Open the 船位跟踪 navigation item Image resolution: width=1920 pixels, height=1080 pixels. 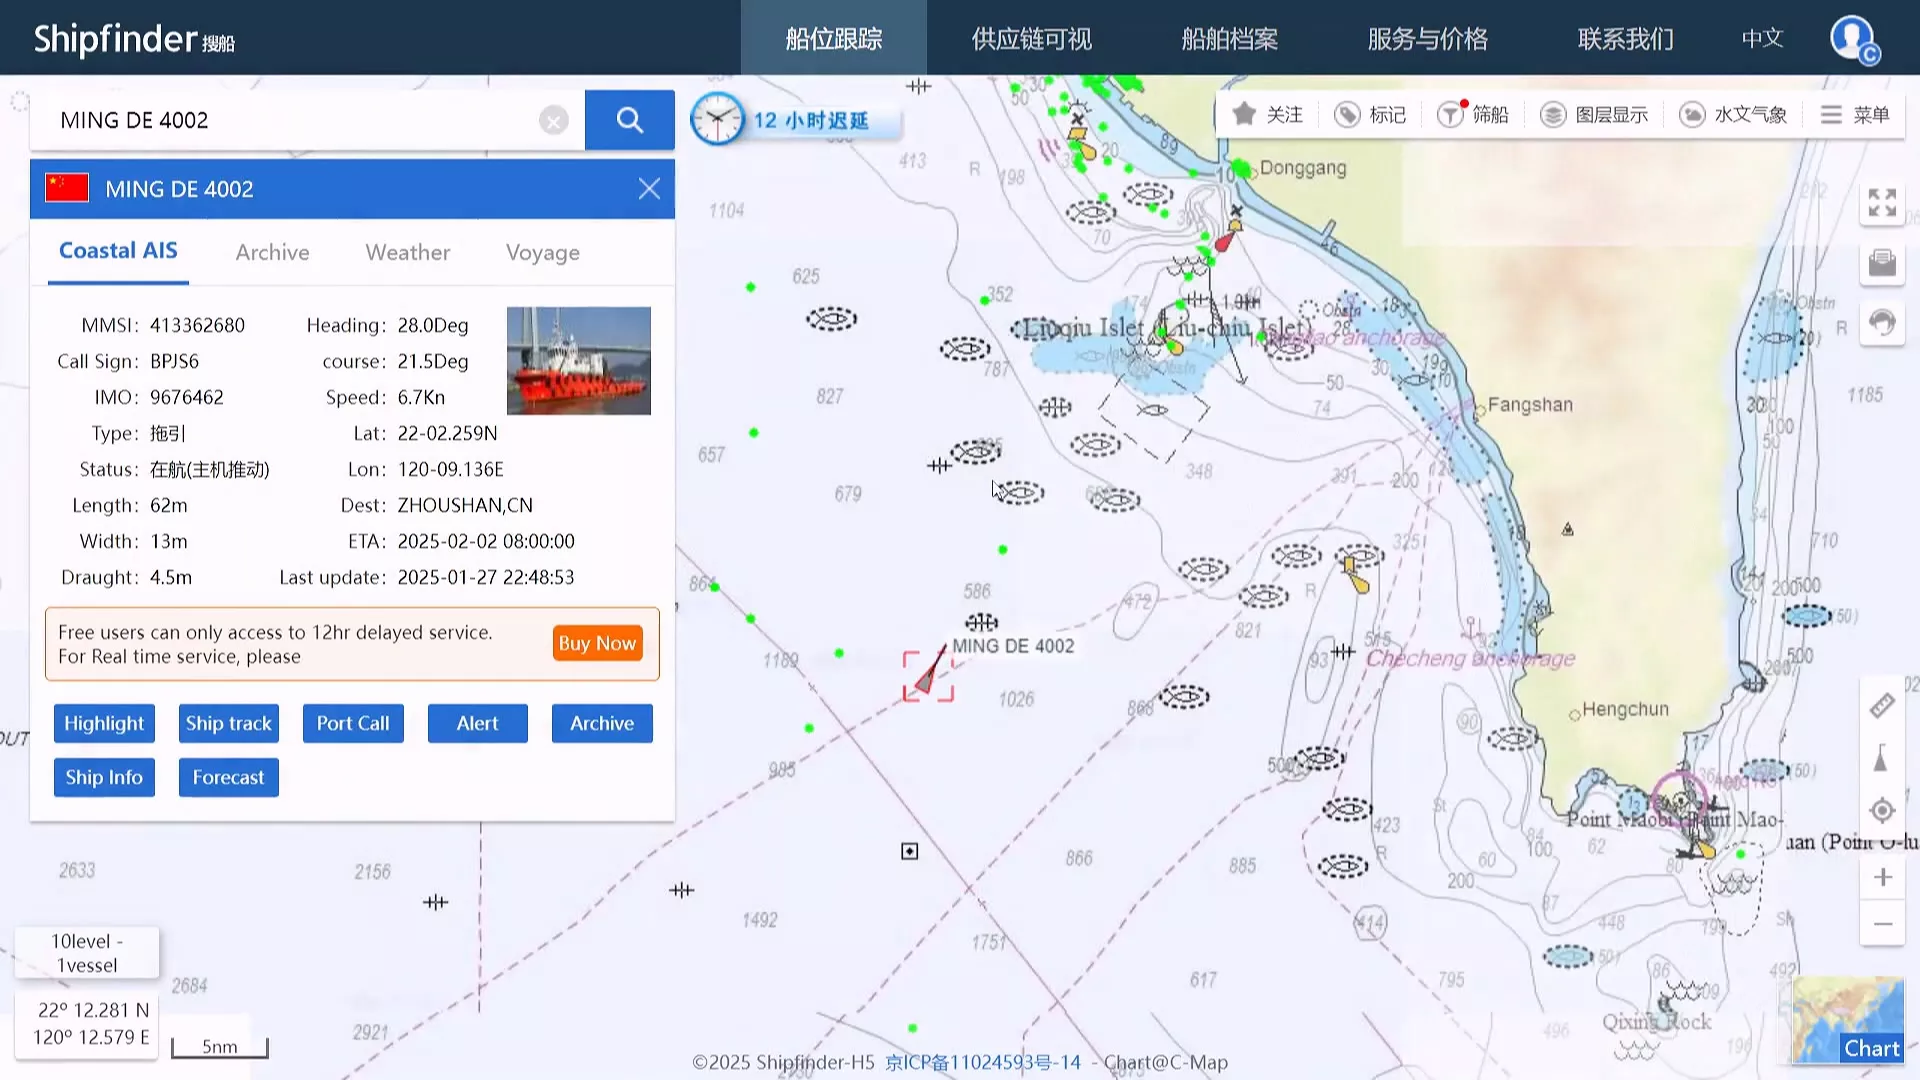point(833,38)
